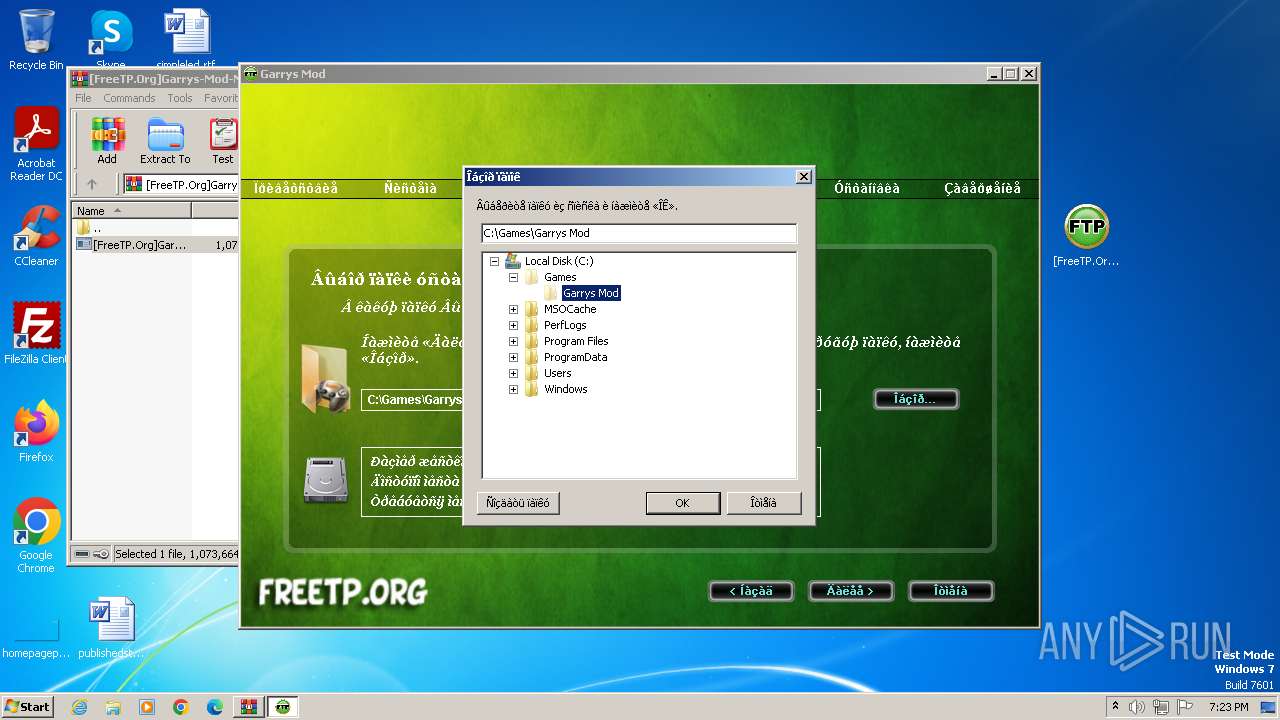Open the Favorites menu in WinRAR
This screenshot has height=720, width=1280.
220,98
